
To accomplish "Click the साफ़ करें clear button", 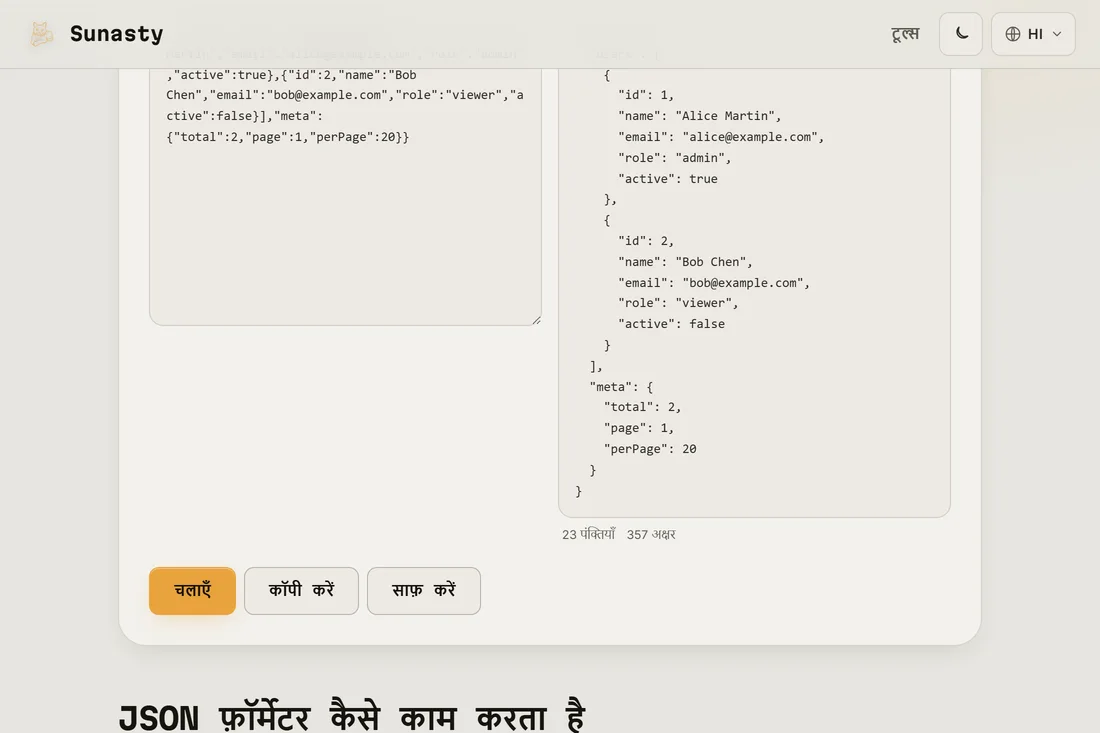I will tap(424, 591).
